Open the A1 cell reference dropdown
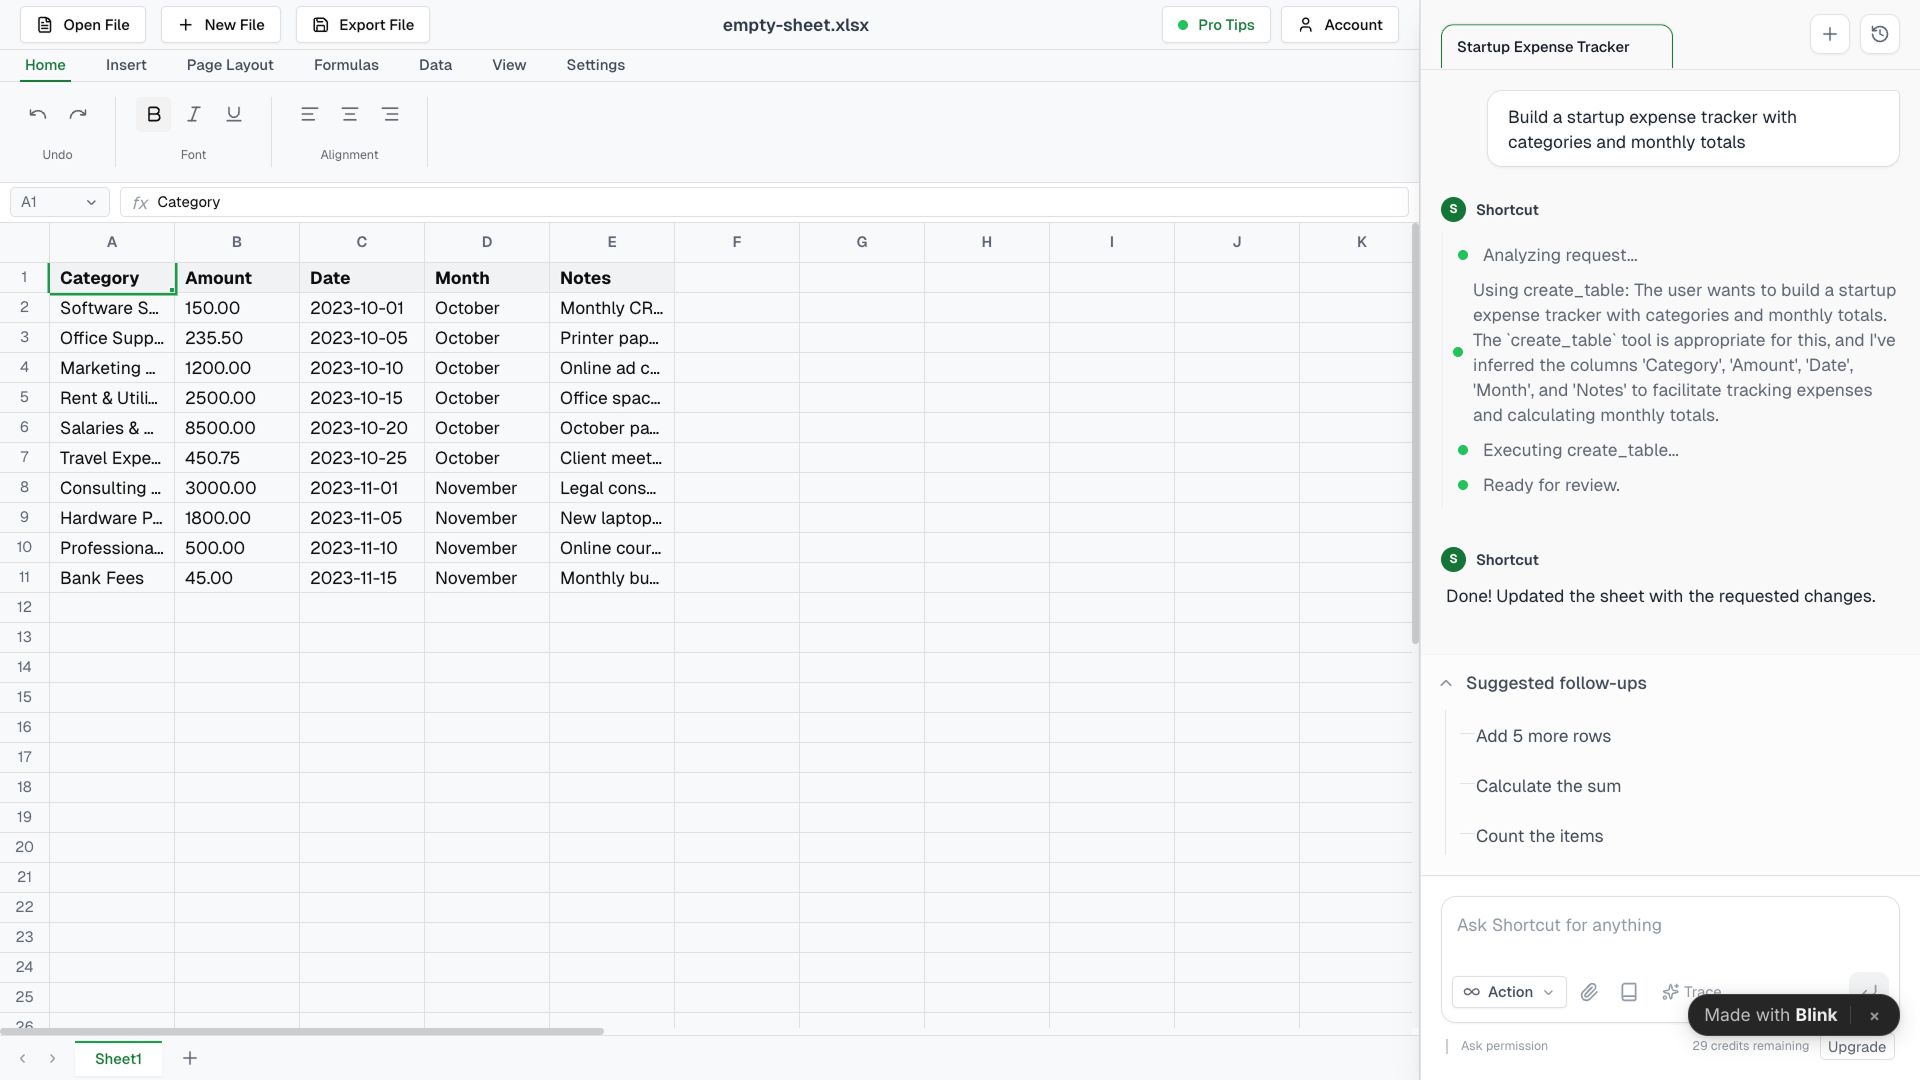Screen dimensions: 1920x1080 tap(57, 201)
